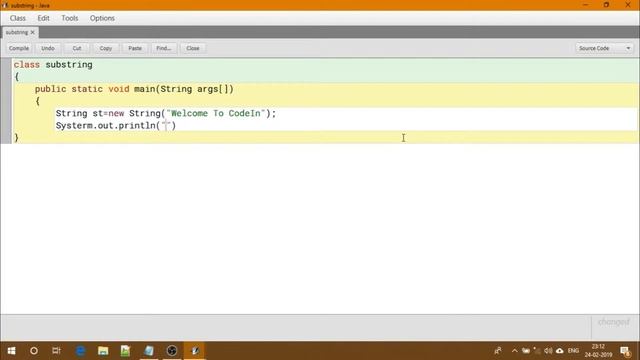Image resolution: width=640 pixels, height=360 pixels.
Task: Open the Find... search
Action: pos(164,48)
